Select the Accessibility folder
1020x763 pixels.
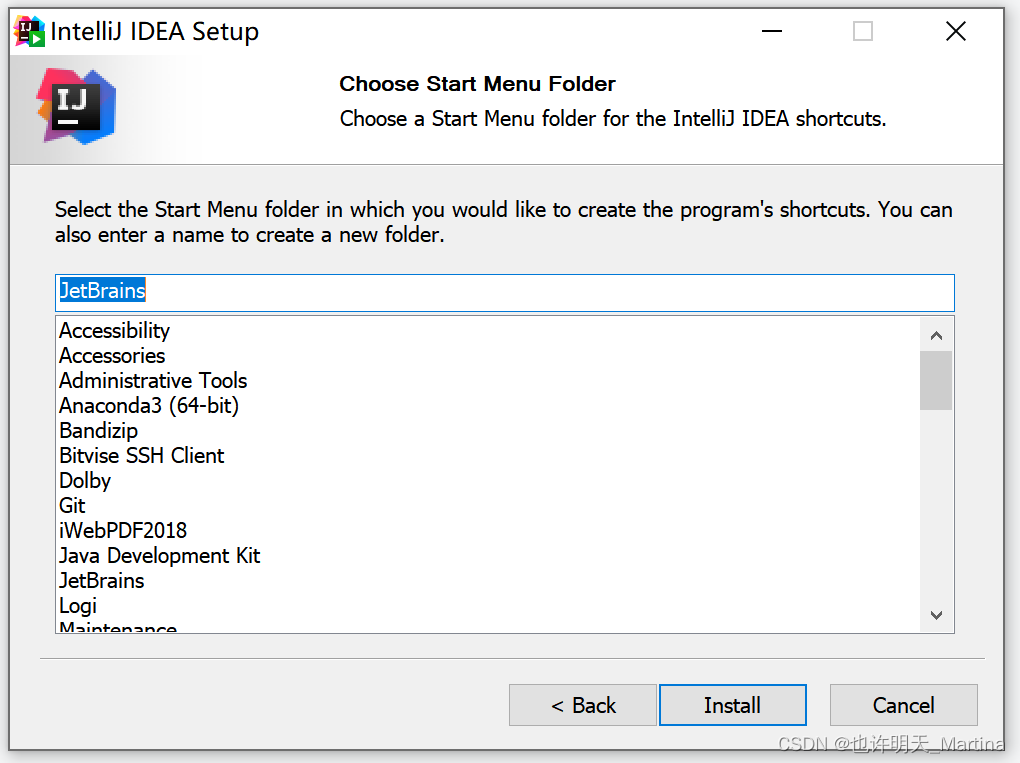[x=114, y=330]
